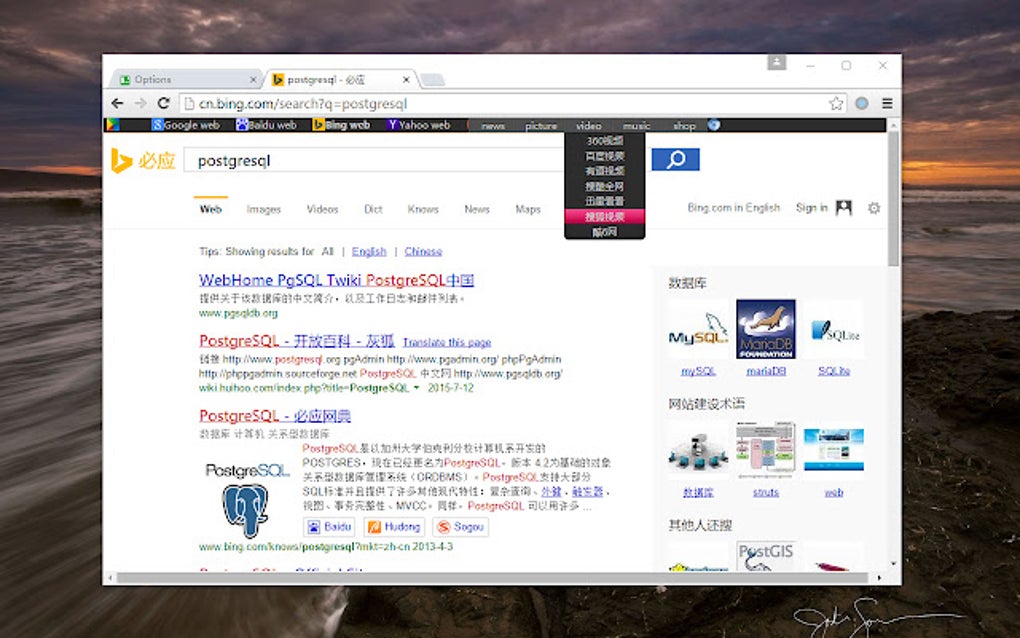The image size is (1020, 638).
Task: Click the Sign in link
Action: coord(811,207)
